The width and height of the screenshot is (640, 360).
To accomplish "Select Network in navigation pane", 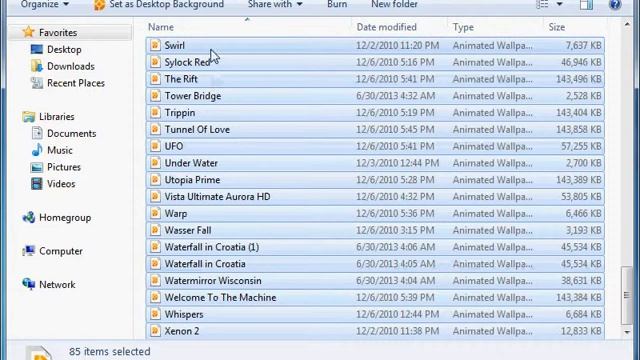I will click(57, 284).
